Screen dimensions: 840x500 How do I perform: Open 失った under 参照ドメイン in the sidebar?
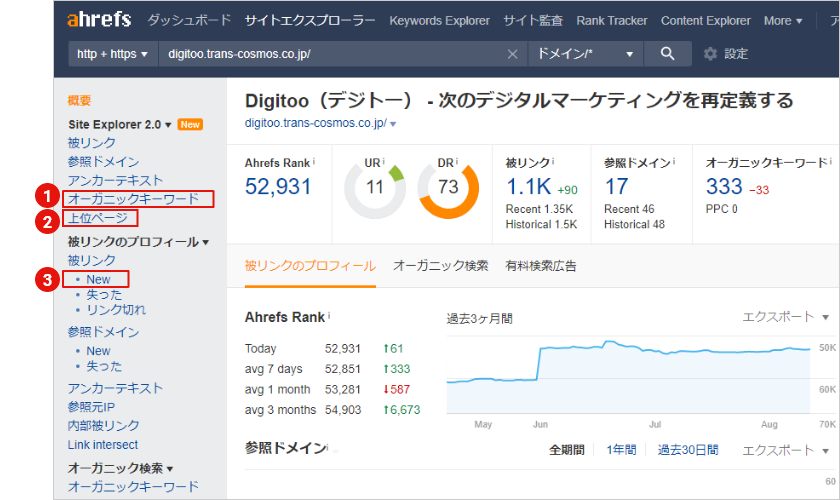point(104,367)
